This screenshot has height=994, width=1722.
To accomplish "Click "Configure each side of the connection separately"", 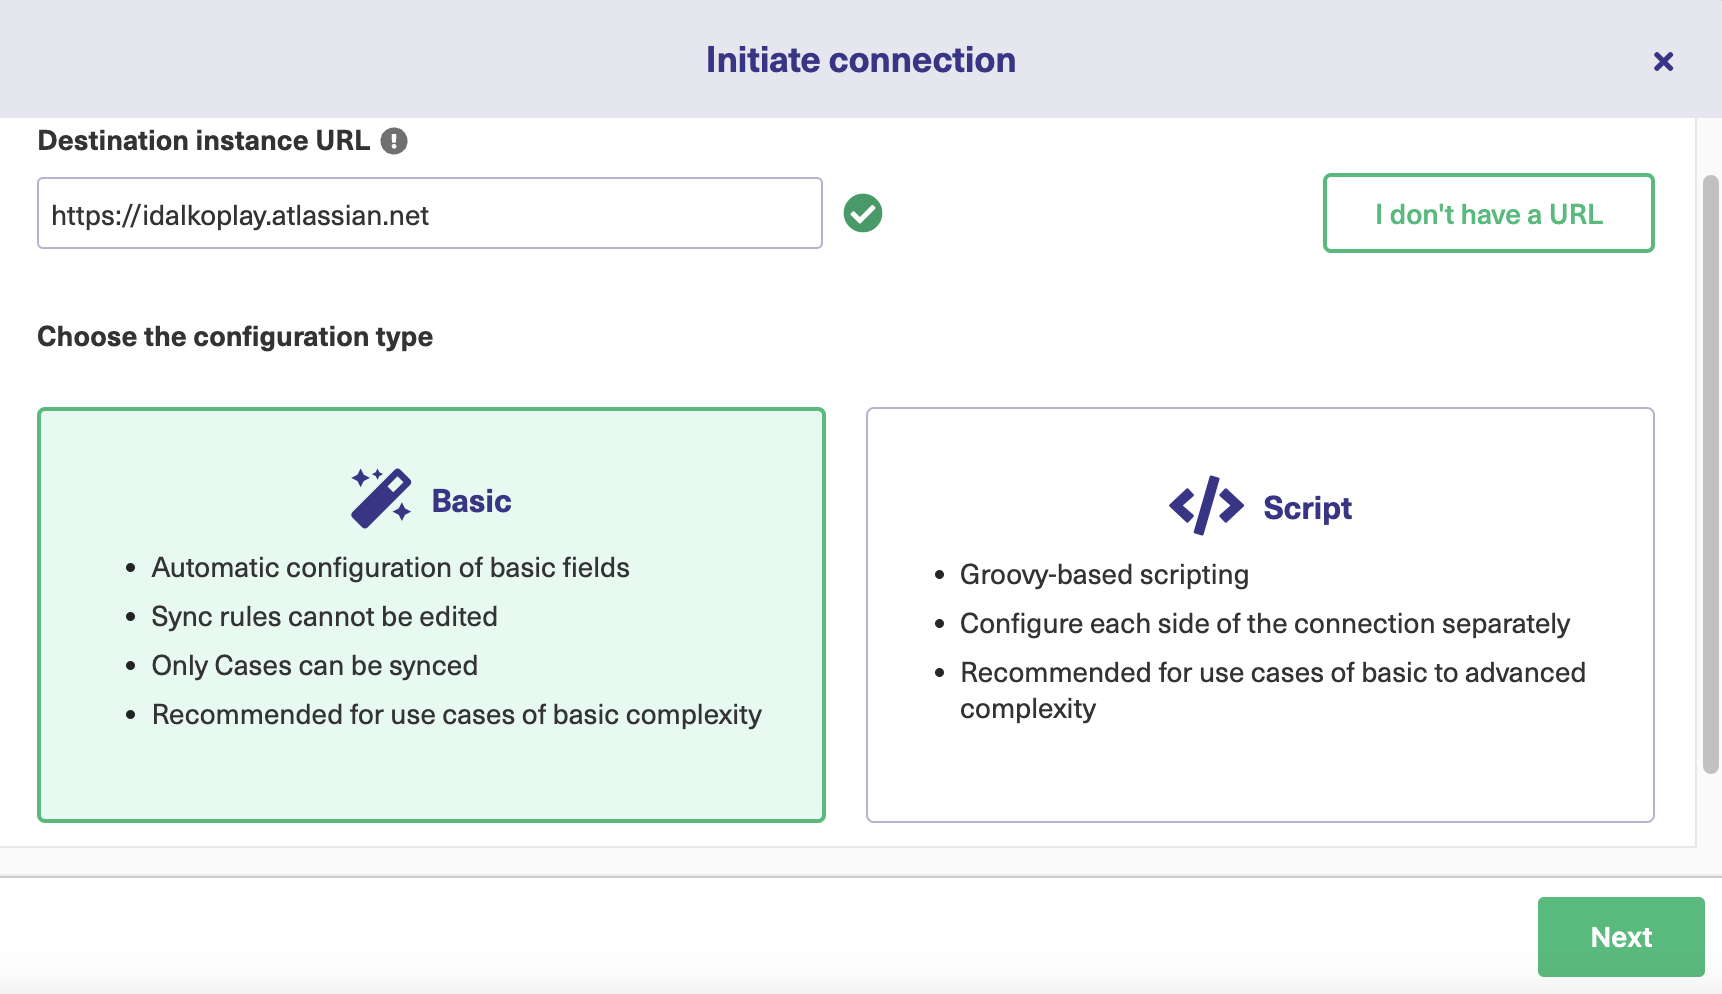I will pyautogui.click(x=1265, y=624).
